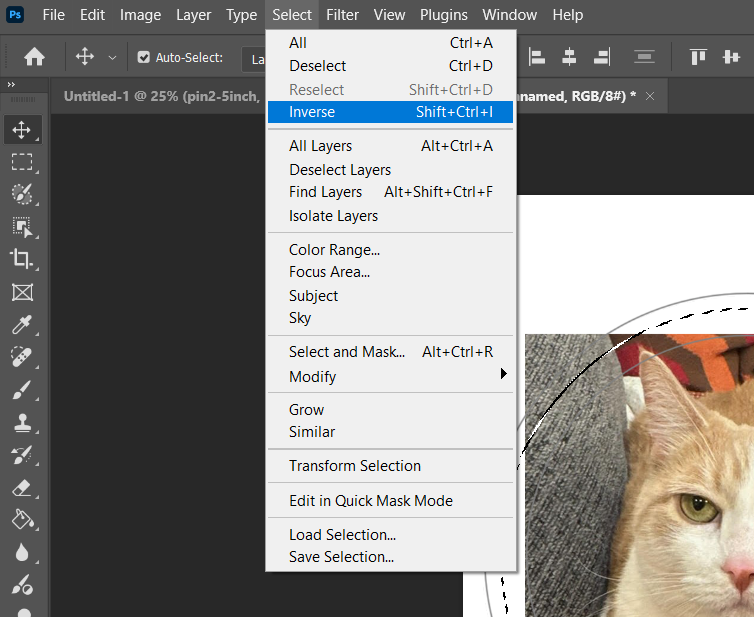Viewport: 754px width, 617px height.
Task: Select the Rectangular Marquee tool
Action: click(x=22, y=162)
